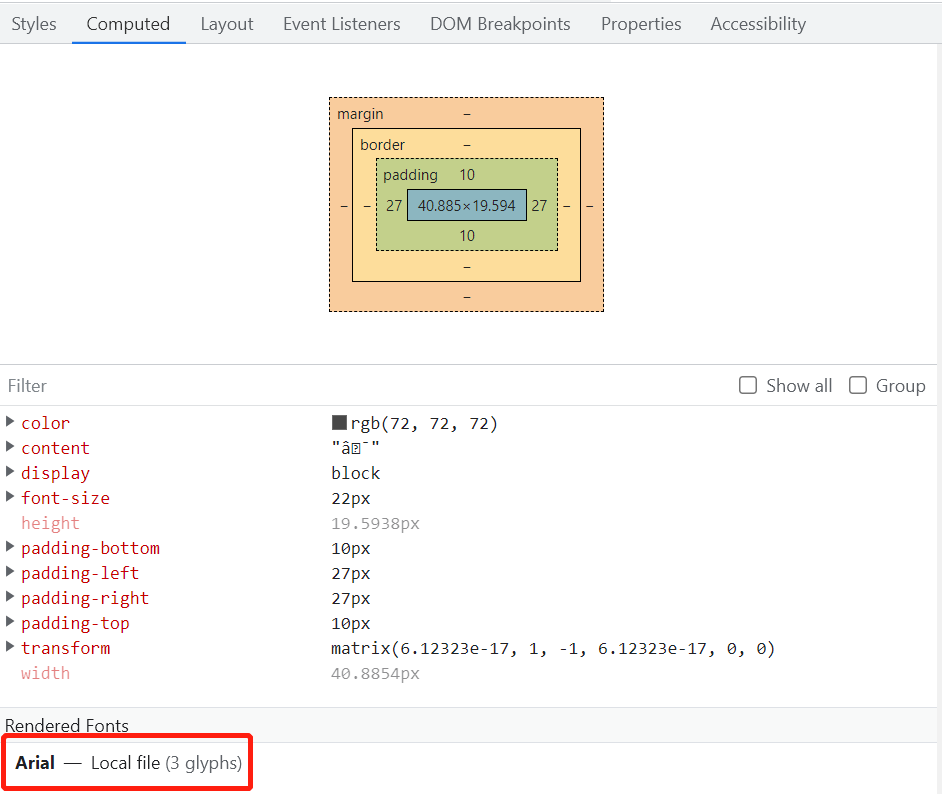Select the box model margin label
Image resolution: width=942 pixels, height=794 pixels.
[360, 114]
